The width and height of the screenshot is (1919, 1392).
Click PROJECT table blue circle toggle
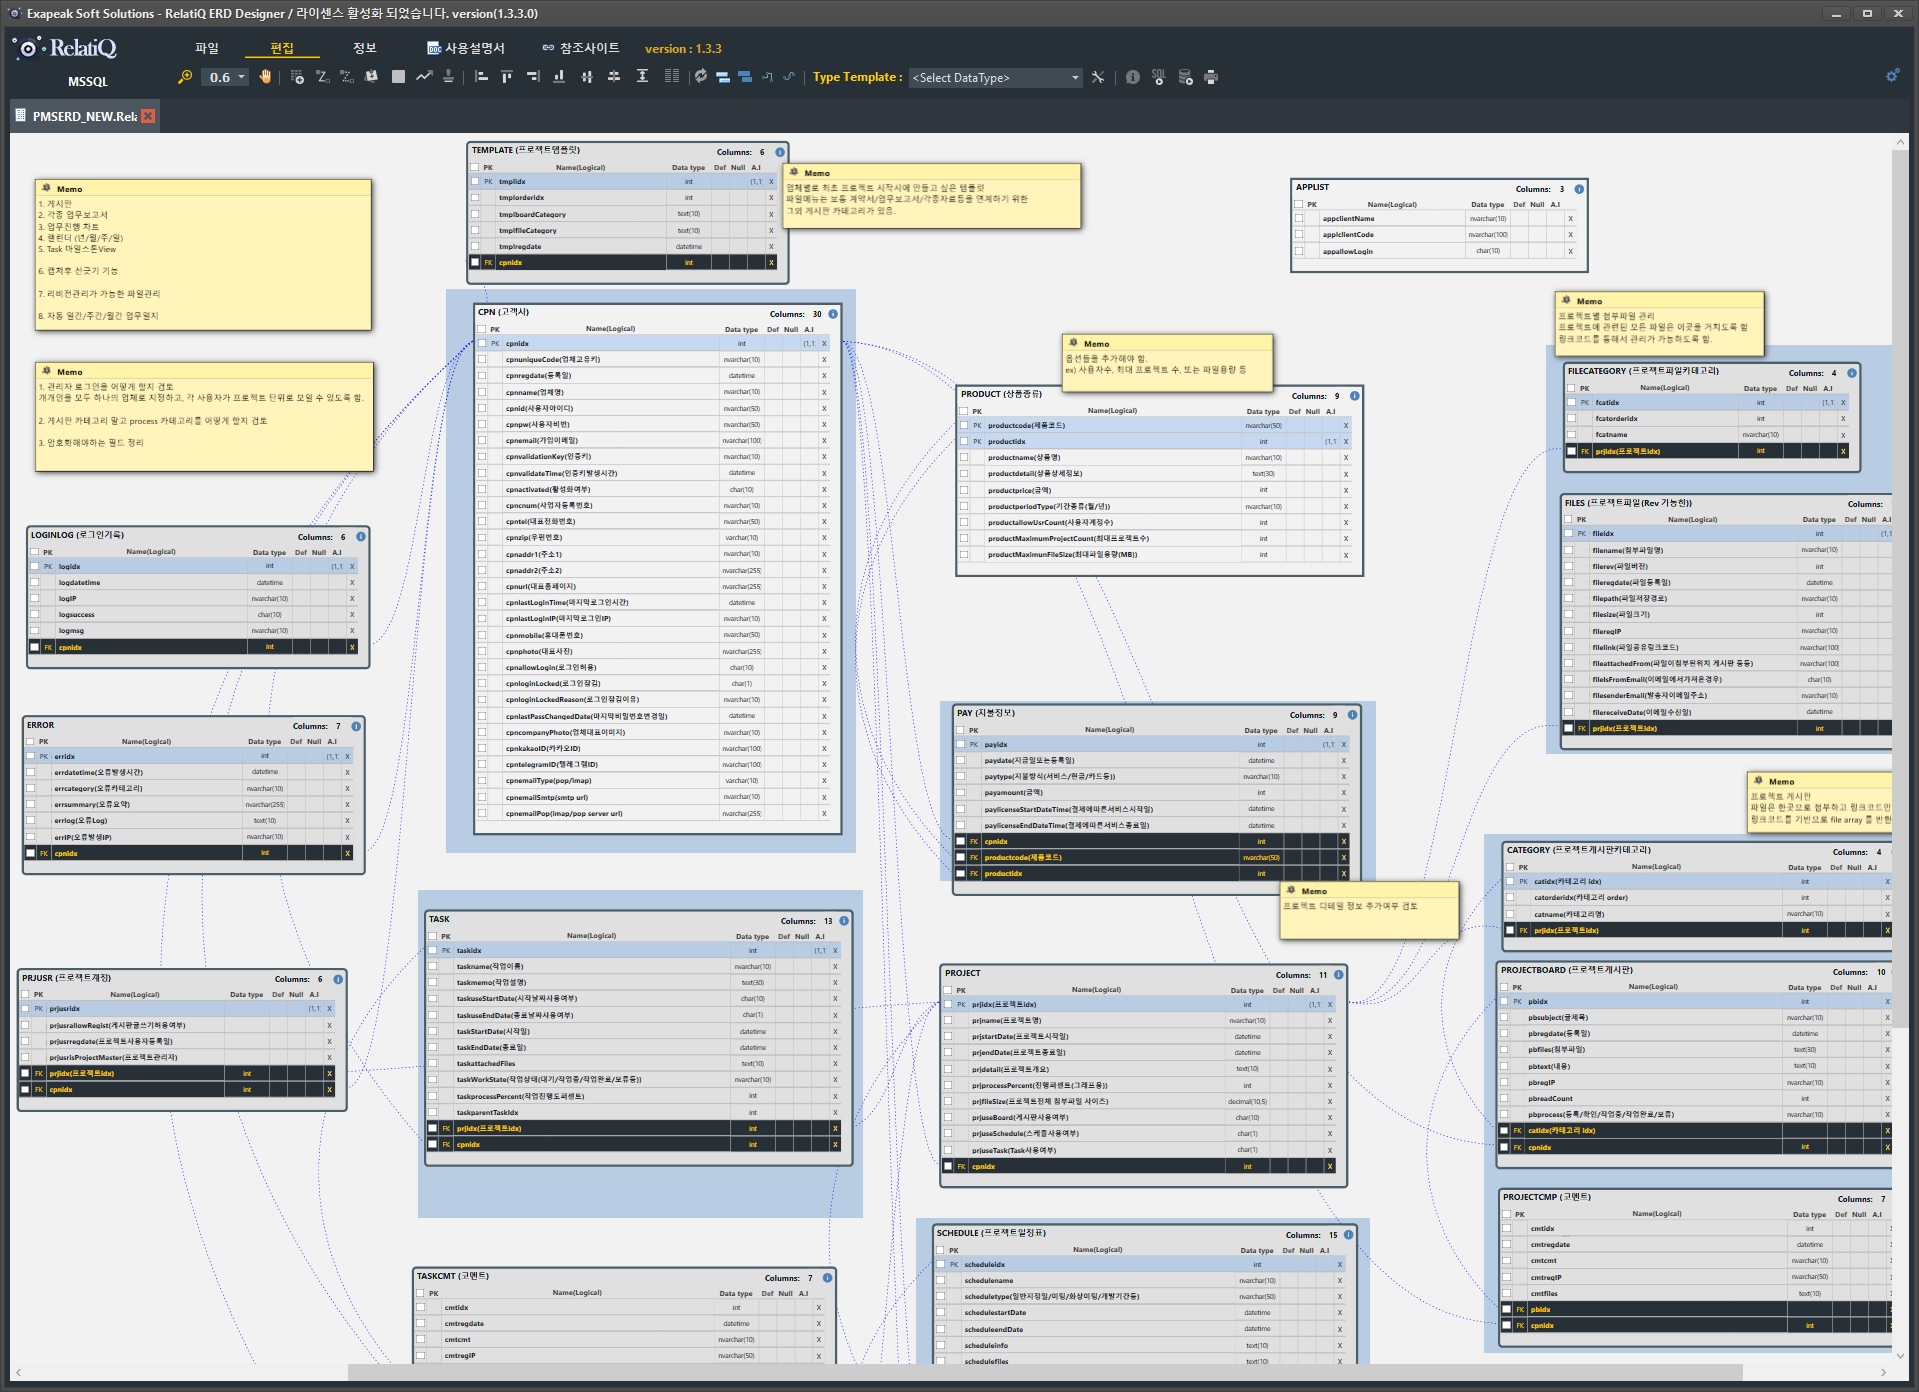click(x=1339, y=975)
